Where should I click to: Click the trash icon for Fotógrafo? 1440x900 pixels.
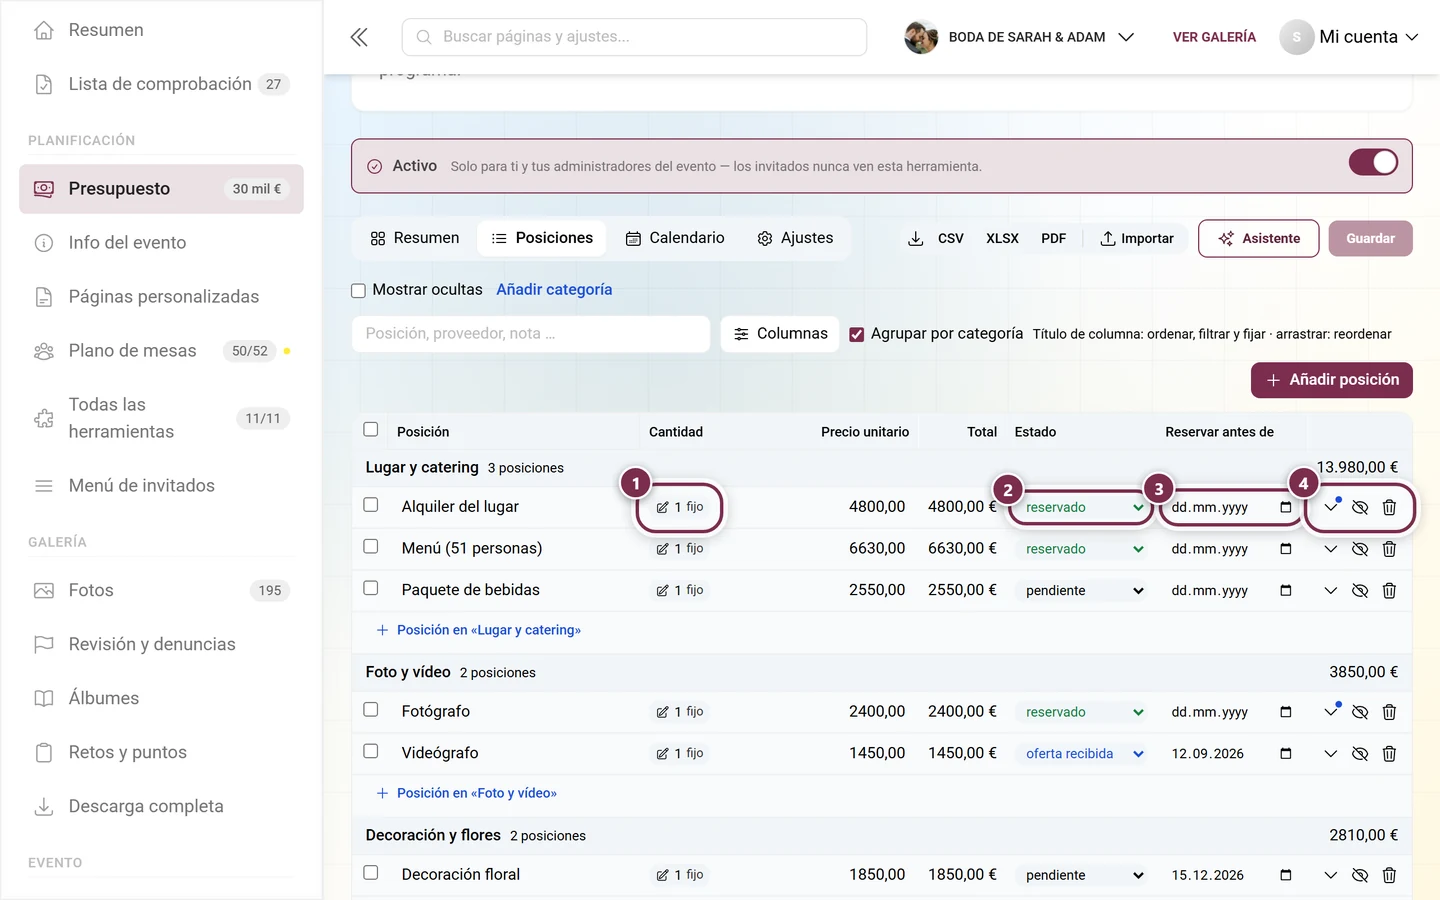point(1389,712)
